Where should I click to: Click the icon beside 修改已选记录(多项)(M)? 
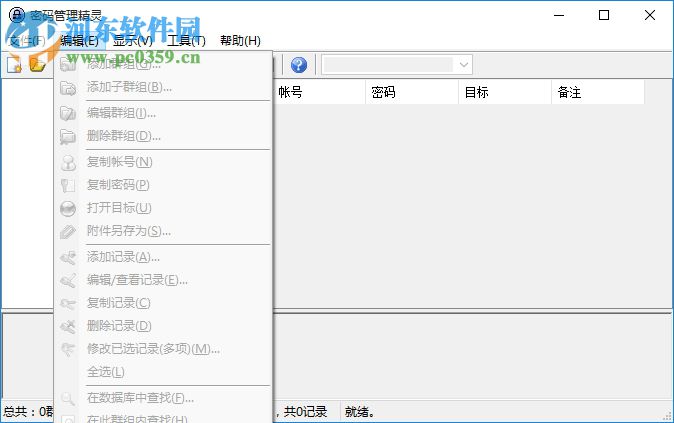[x=68, y=349]
